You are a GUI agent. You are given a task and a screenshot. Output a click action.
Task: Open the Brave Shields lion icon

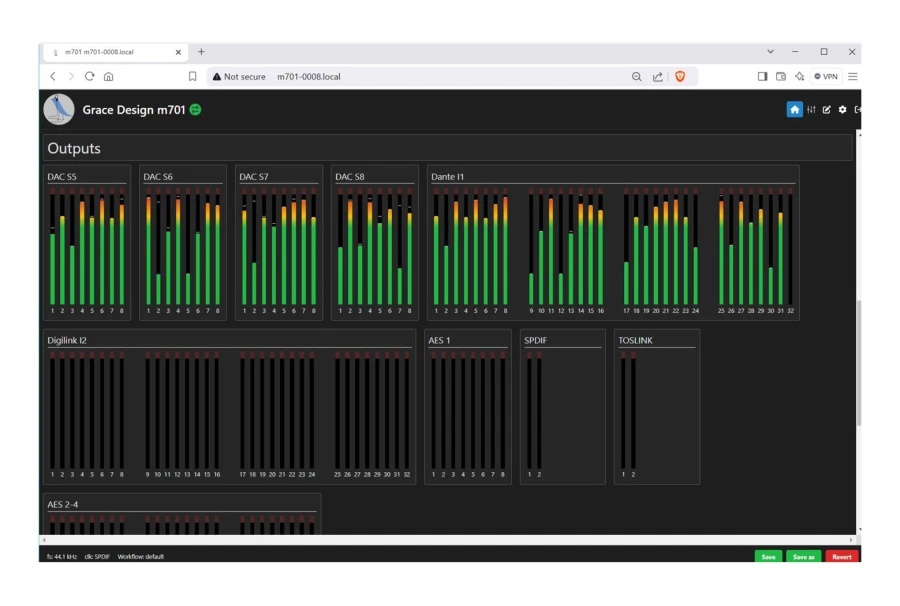680,76
